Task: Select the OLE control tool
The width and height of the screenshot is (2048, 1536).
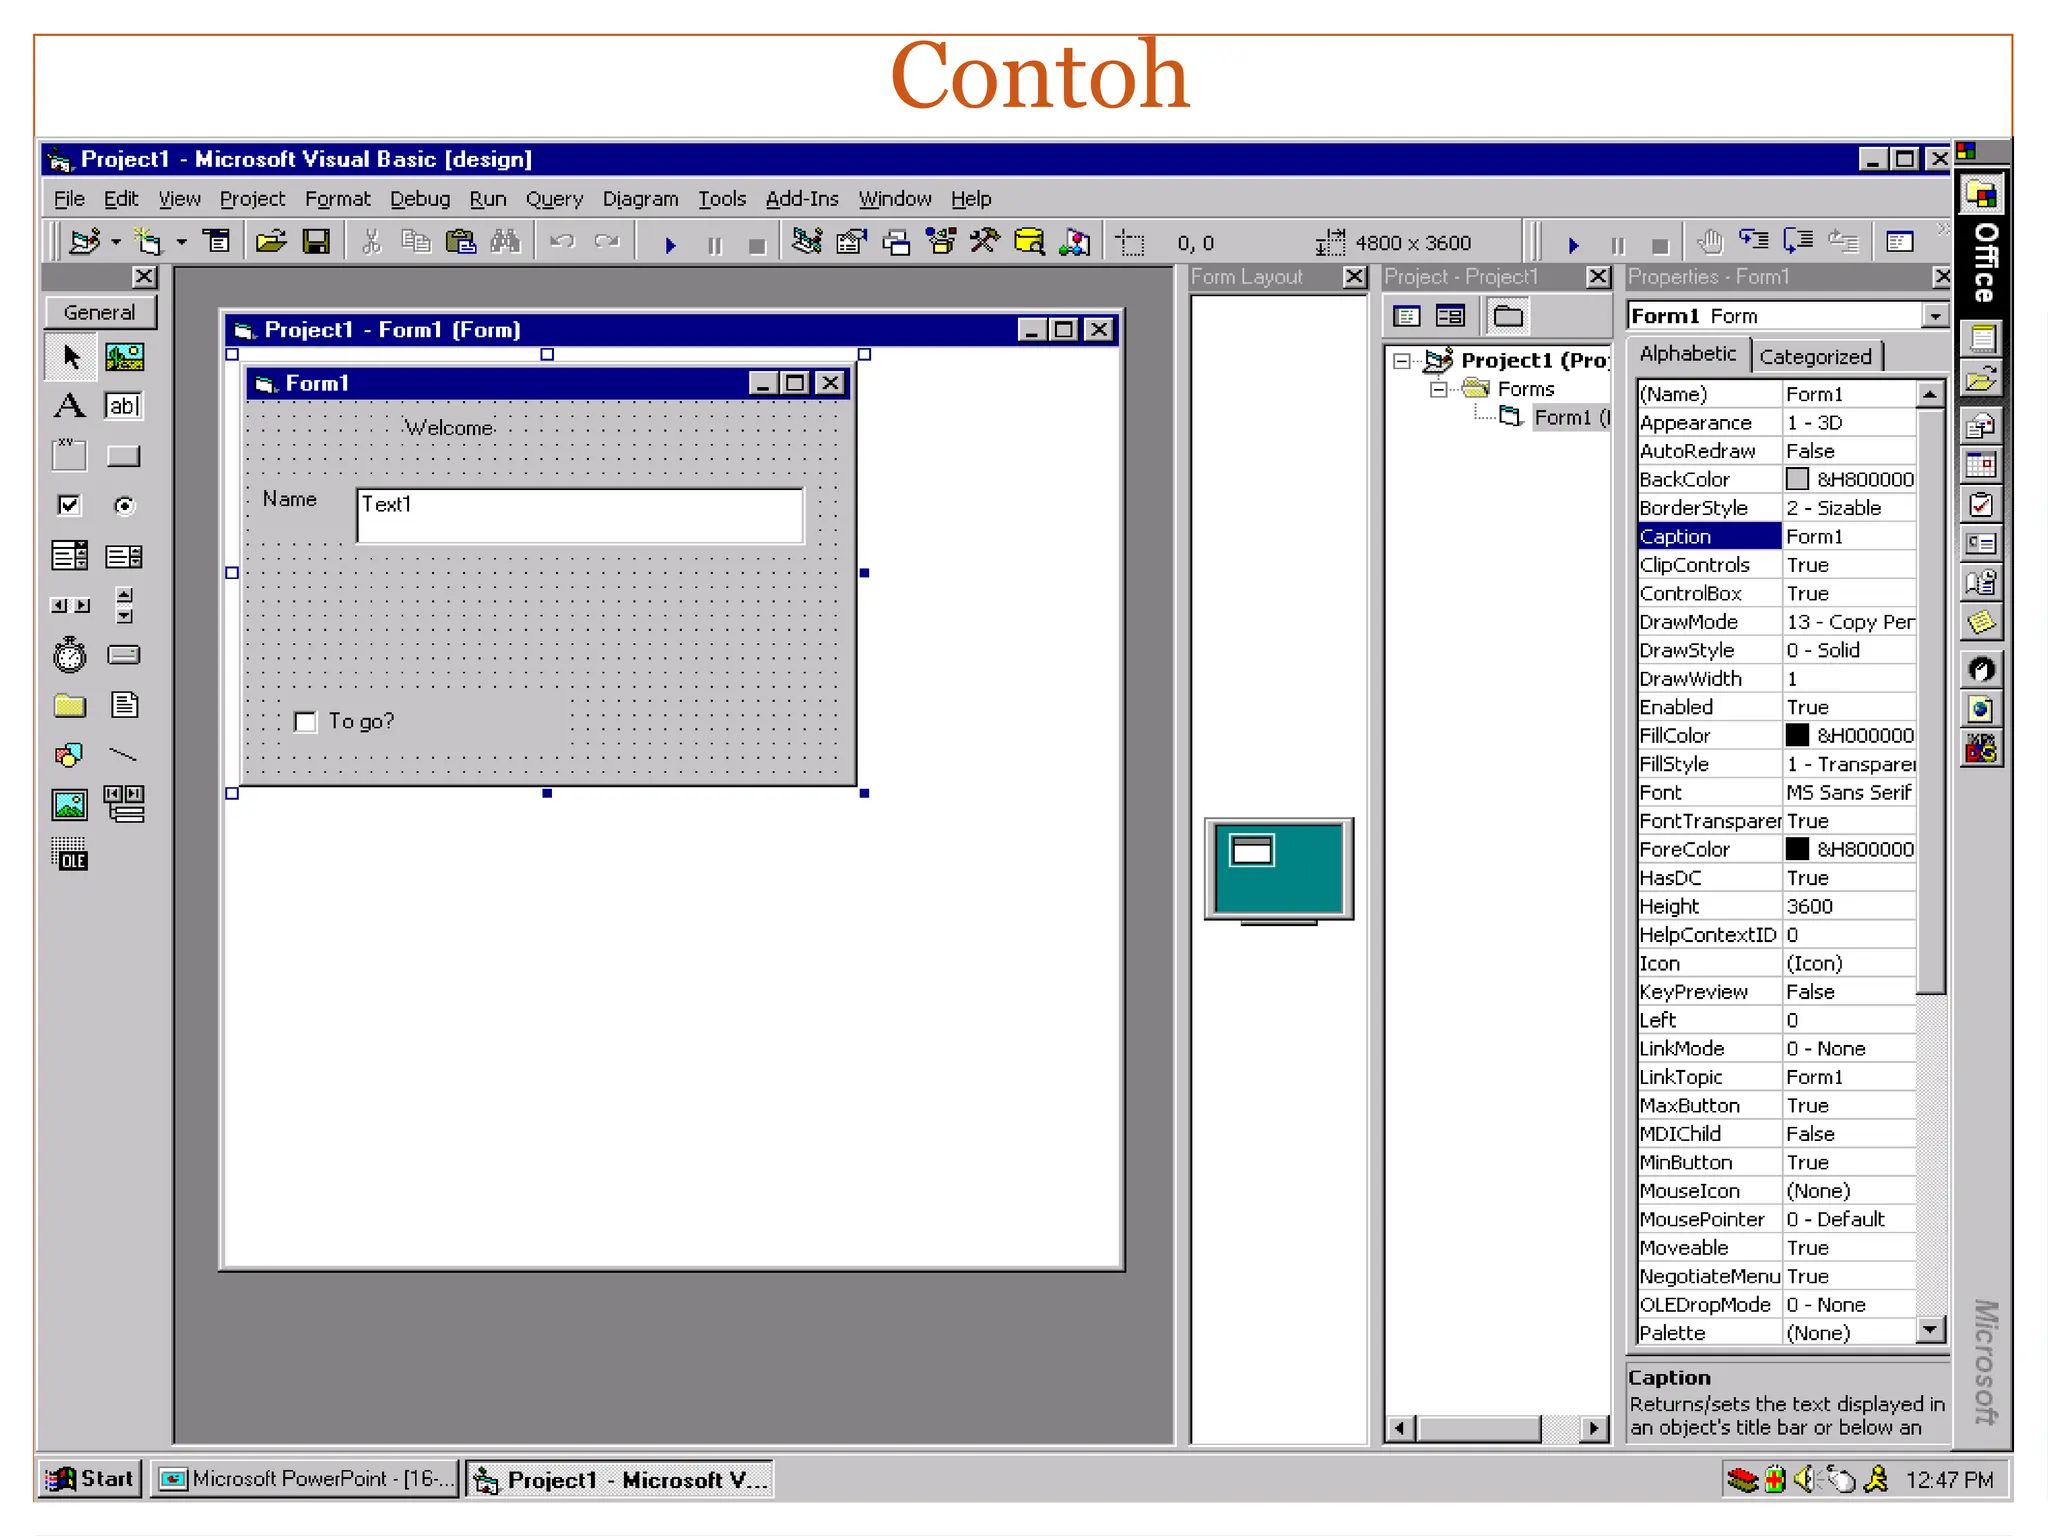Action: click(x=69, y=854)
